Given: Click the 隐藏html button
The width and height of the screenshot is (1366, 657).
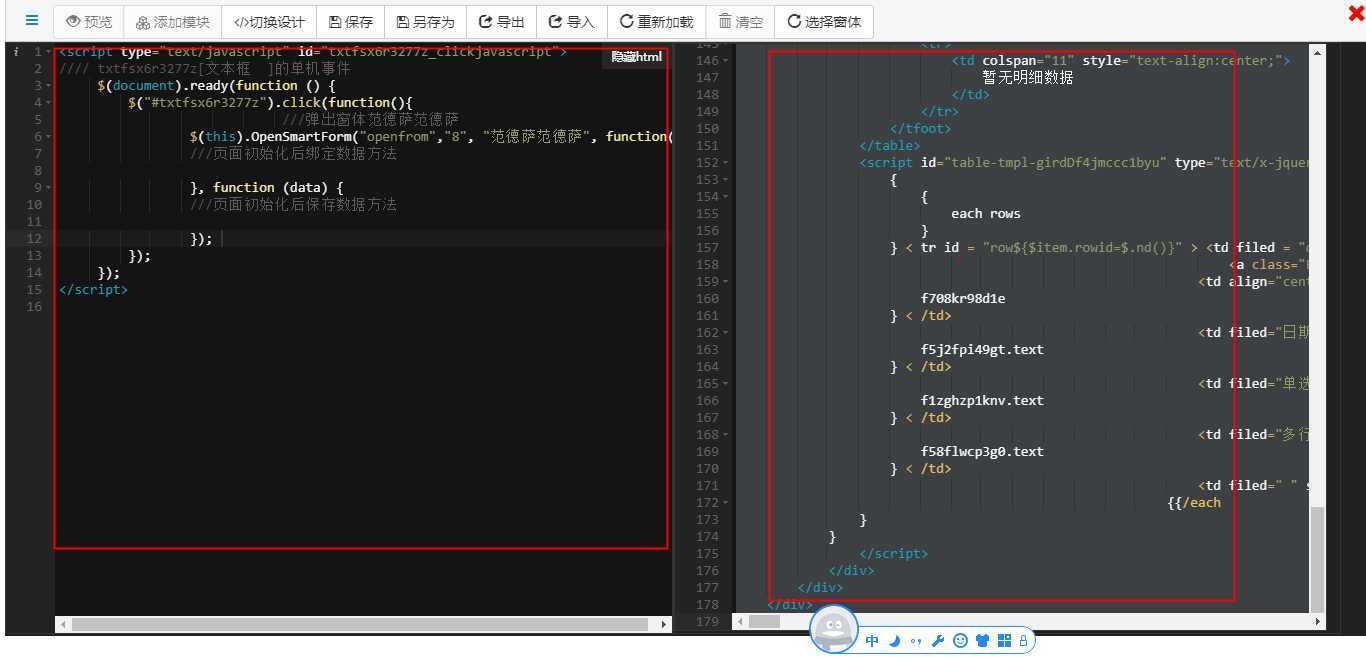Looking at the screenshot, I should [637, 57].
